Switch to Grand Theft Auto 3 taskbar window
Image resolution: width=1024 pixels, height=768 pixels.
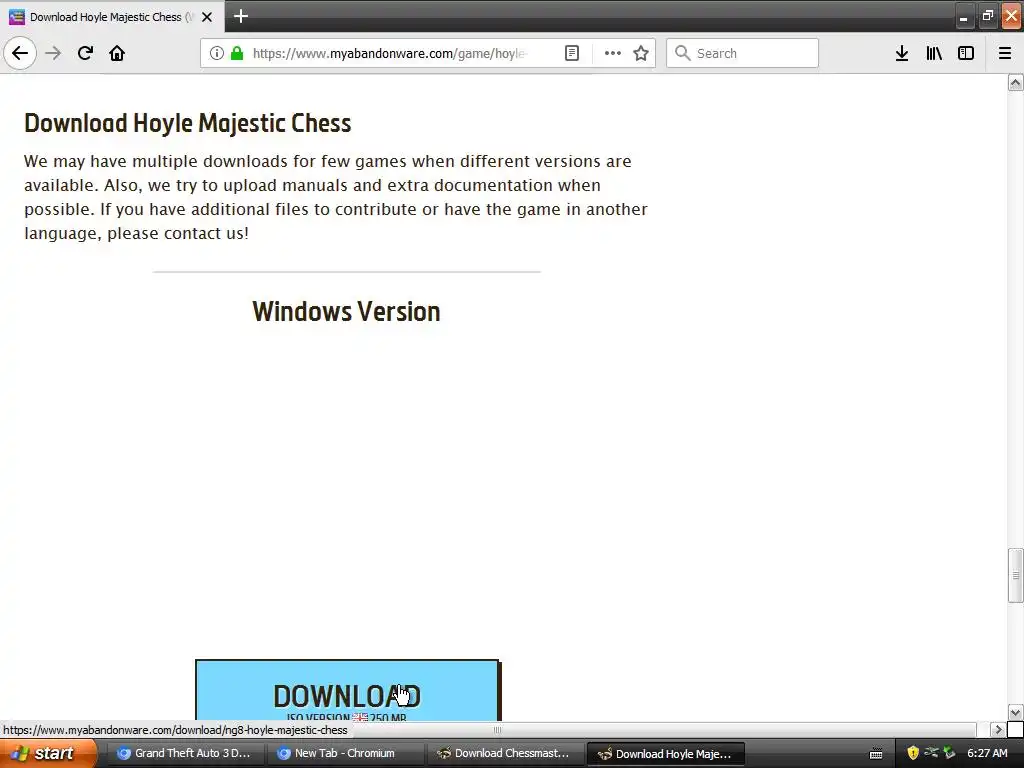pyautogui.click(x=184, y=753)
